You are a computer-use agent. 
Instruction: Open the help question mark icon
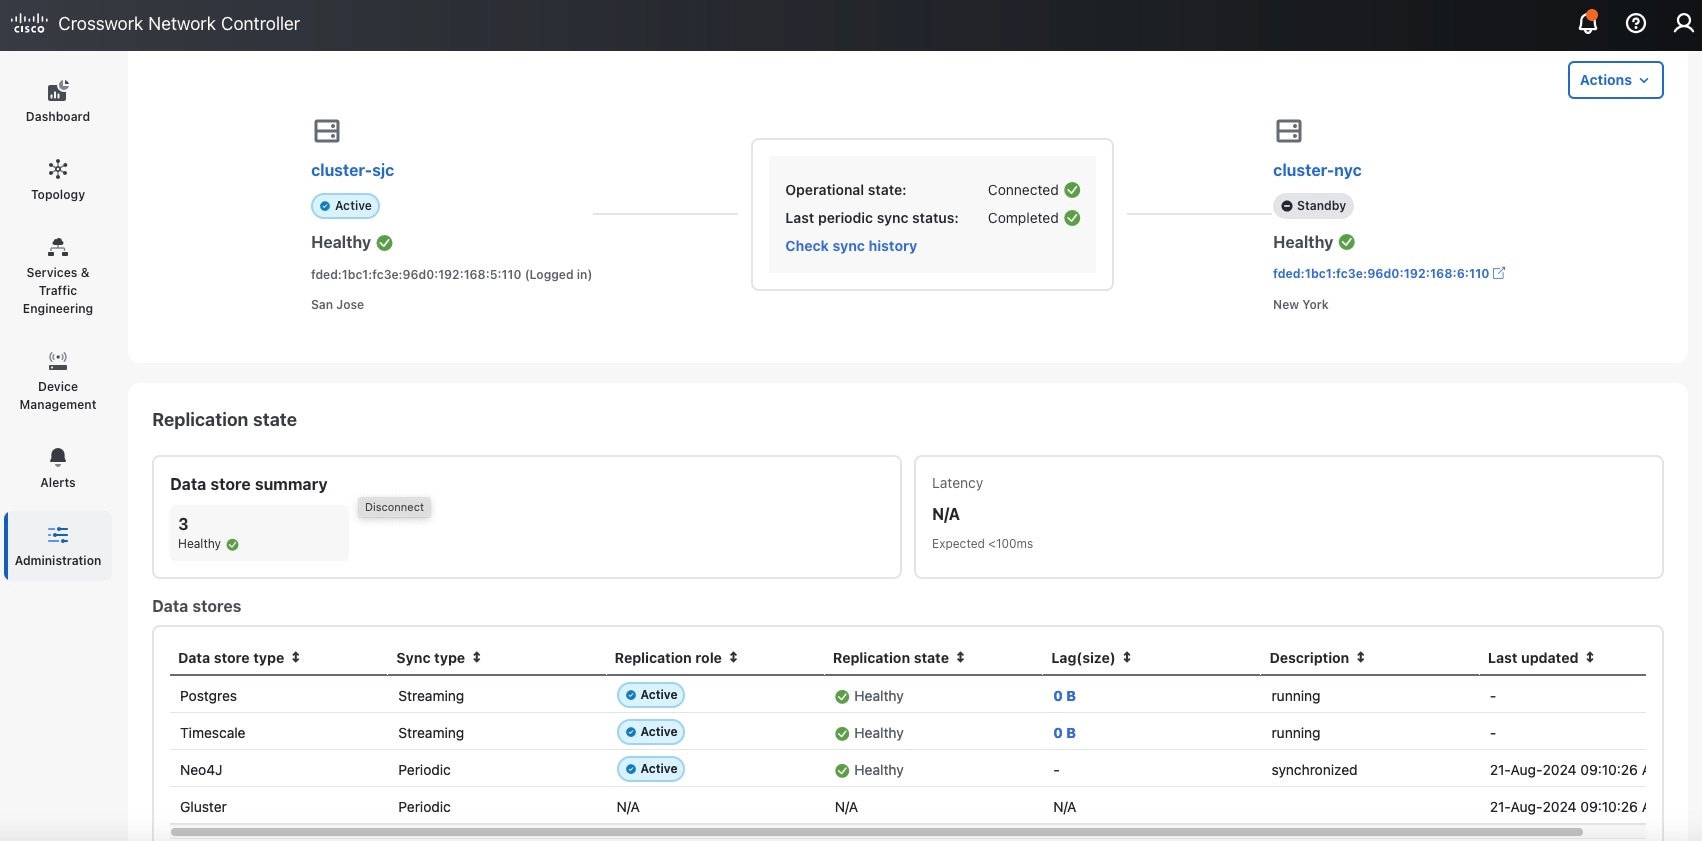(x=1636, y=23)
